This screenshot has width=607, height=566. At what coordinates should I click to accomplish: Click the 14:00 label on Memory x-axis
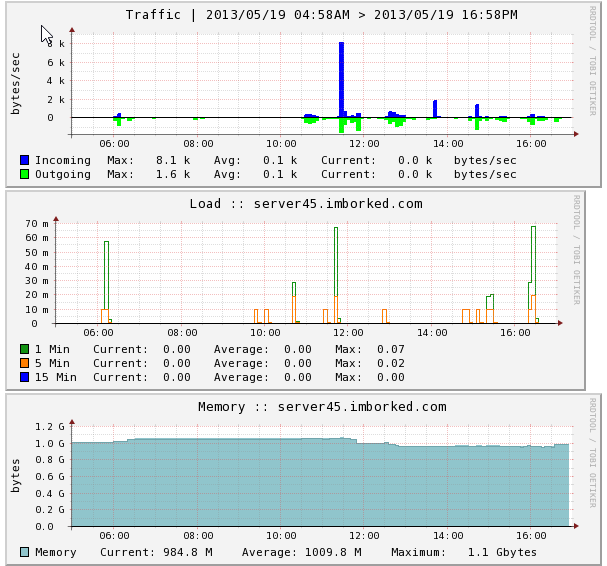coord(448,536)
